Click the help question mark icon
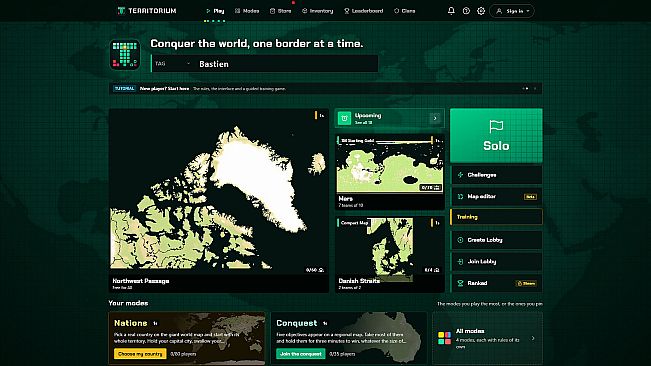The height and width of the screenshot is (366, 651). pyautogui.click(x=466, y=11)
